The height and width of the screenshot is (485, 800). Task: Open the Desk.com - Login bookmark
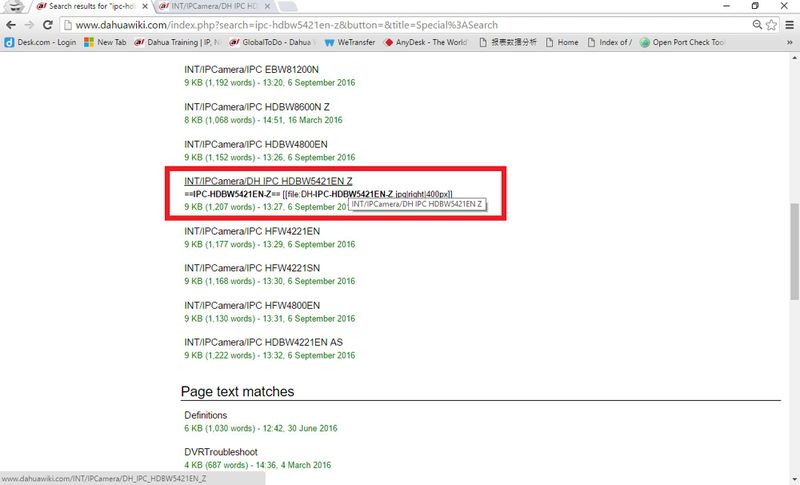point(40,42)
